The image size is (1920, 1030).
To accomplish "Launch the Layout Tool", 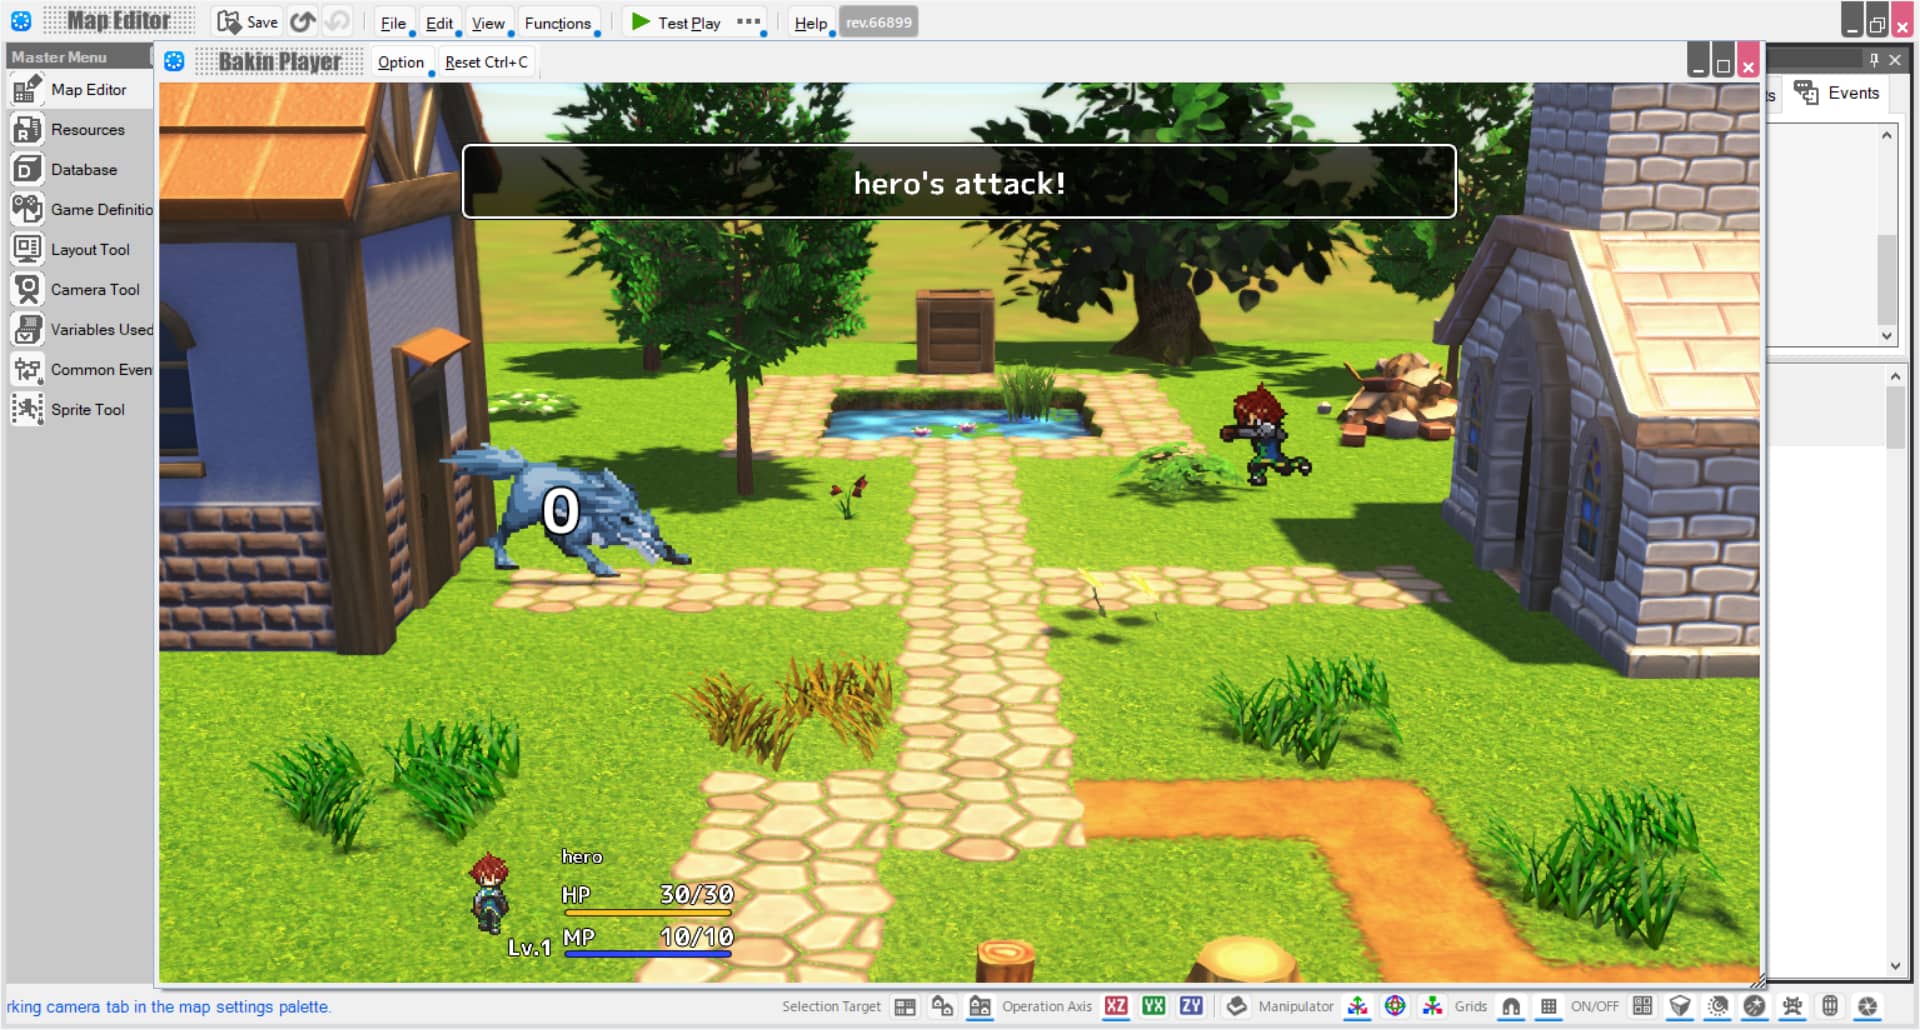I will click(x=80, y=250).
